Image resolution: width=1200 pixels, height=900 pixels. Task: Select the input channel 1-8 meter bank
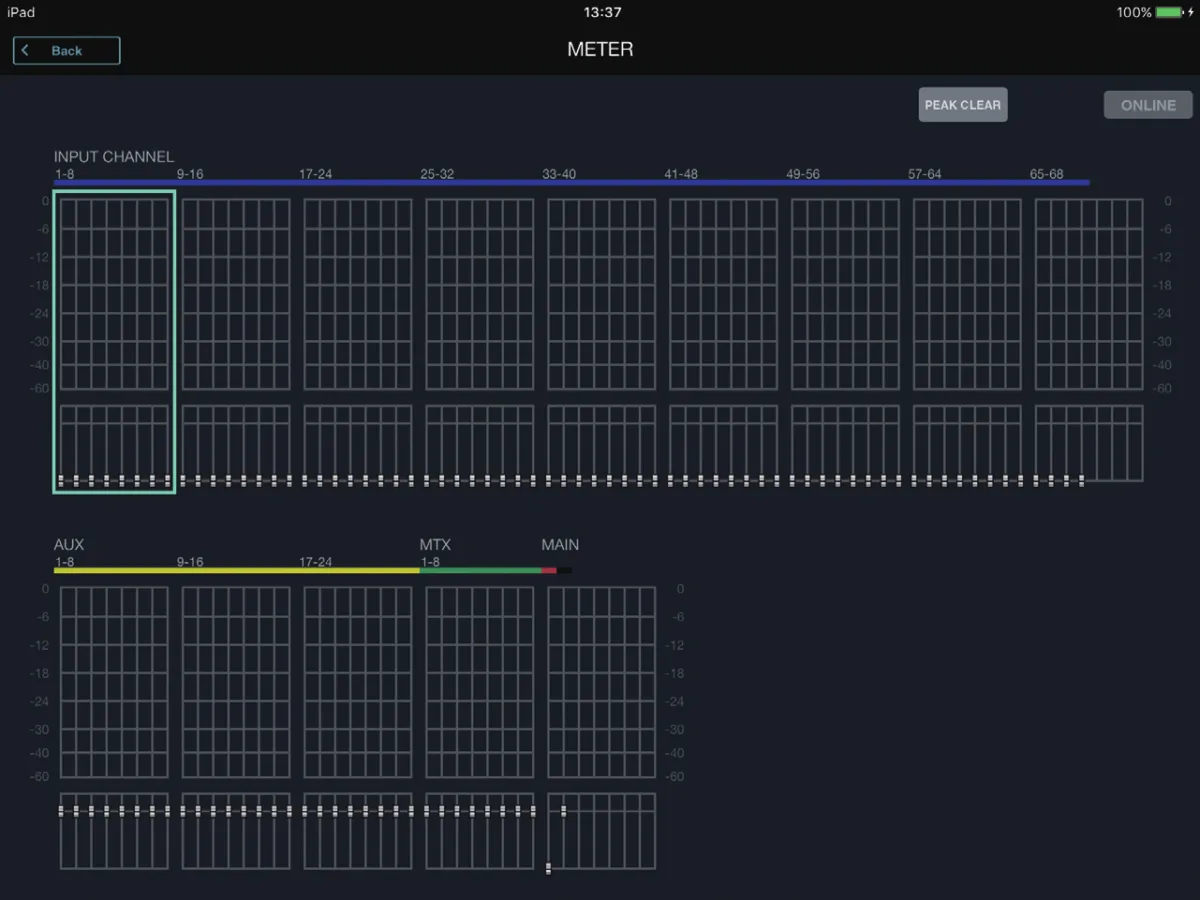pos(114,341)
